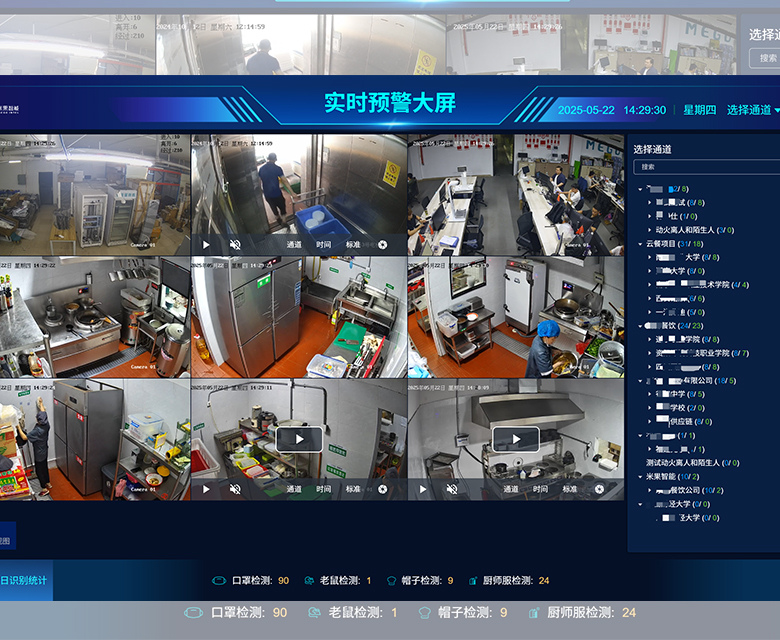
Task: Unmute the top-middle elevator camera audio
Action: [x=235, y=244]
